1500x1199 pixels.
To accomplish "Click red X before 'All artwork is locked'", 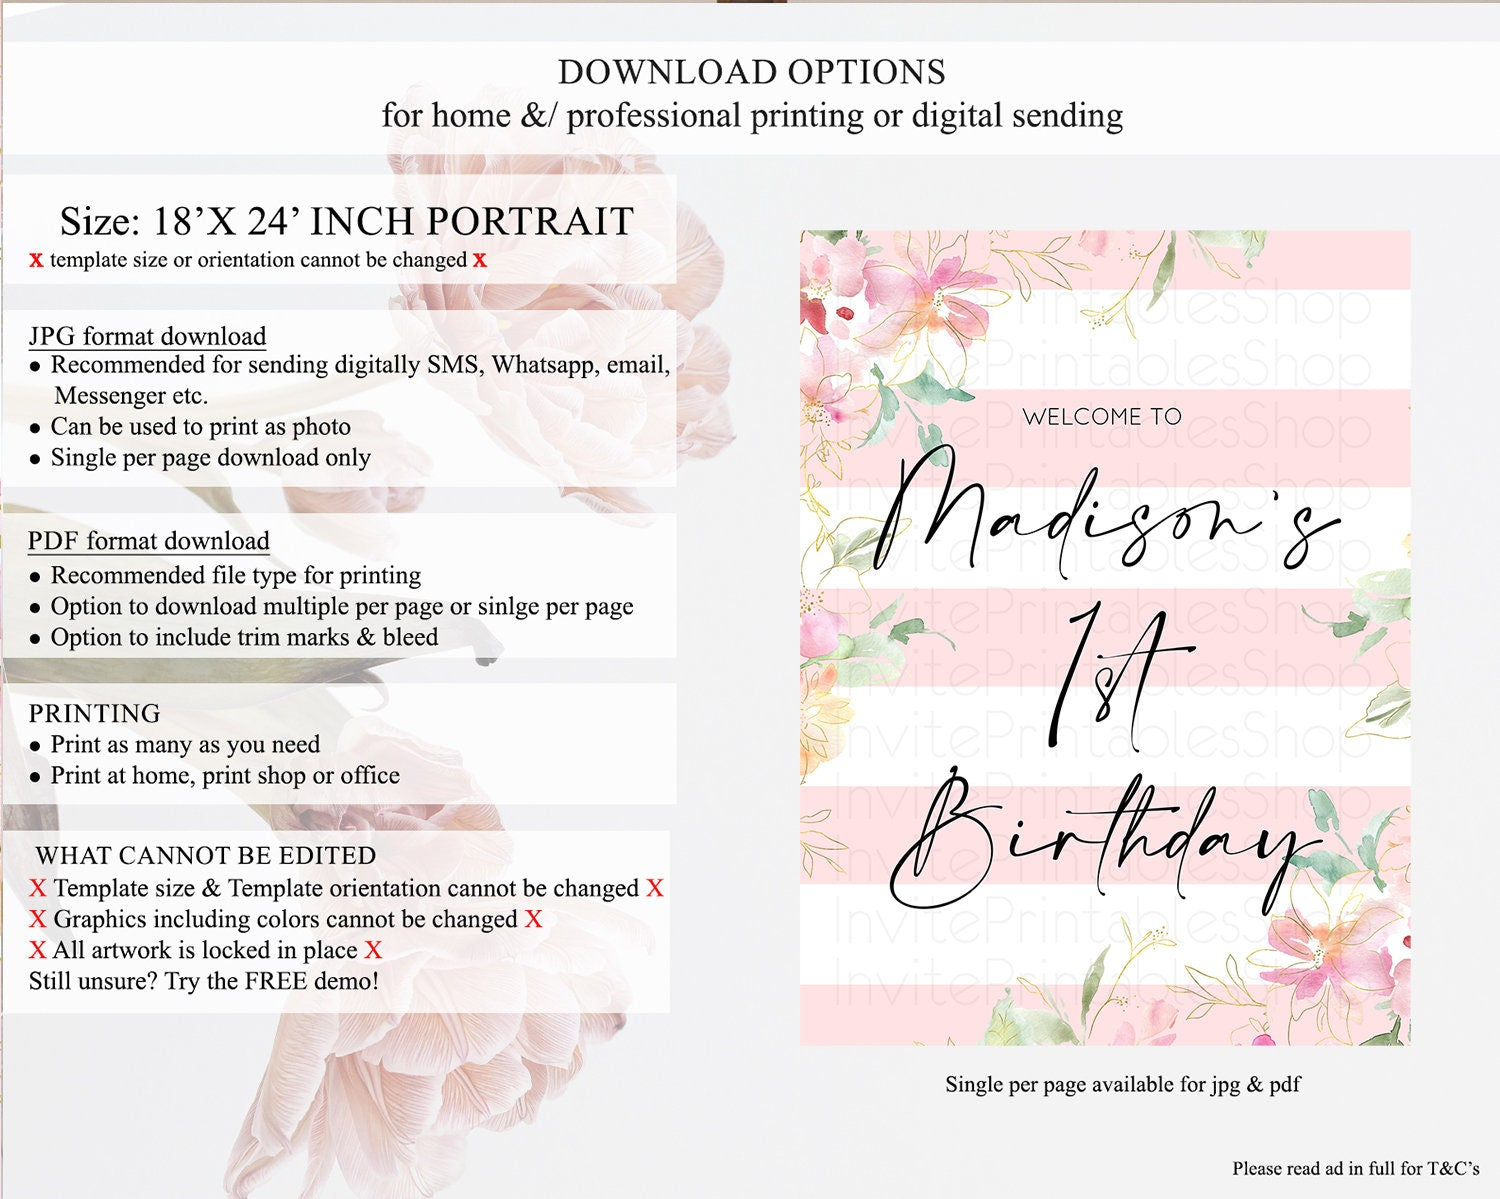I will click(x=38, y=950).
